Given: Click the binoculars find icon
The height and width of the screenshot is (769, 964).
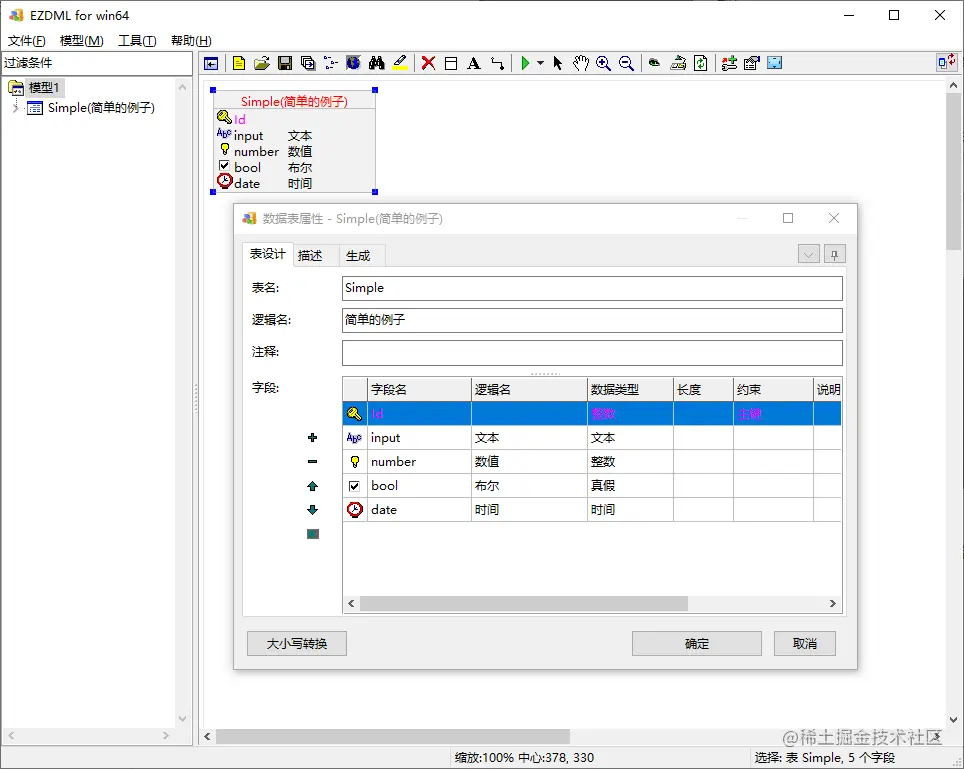Looking at the screenshot, I should pyautogui.click(x=376, y=63).
